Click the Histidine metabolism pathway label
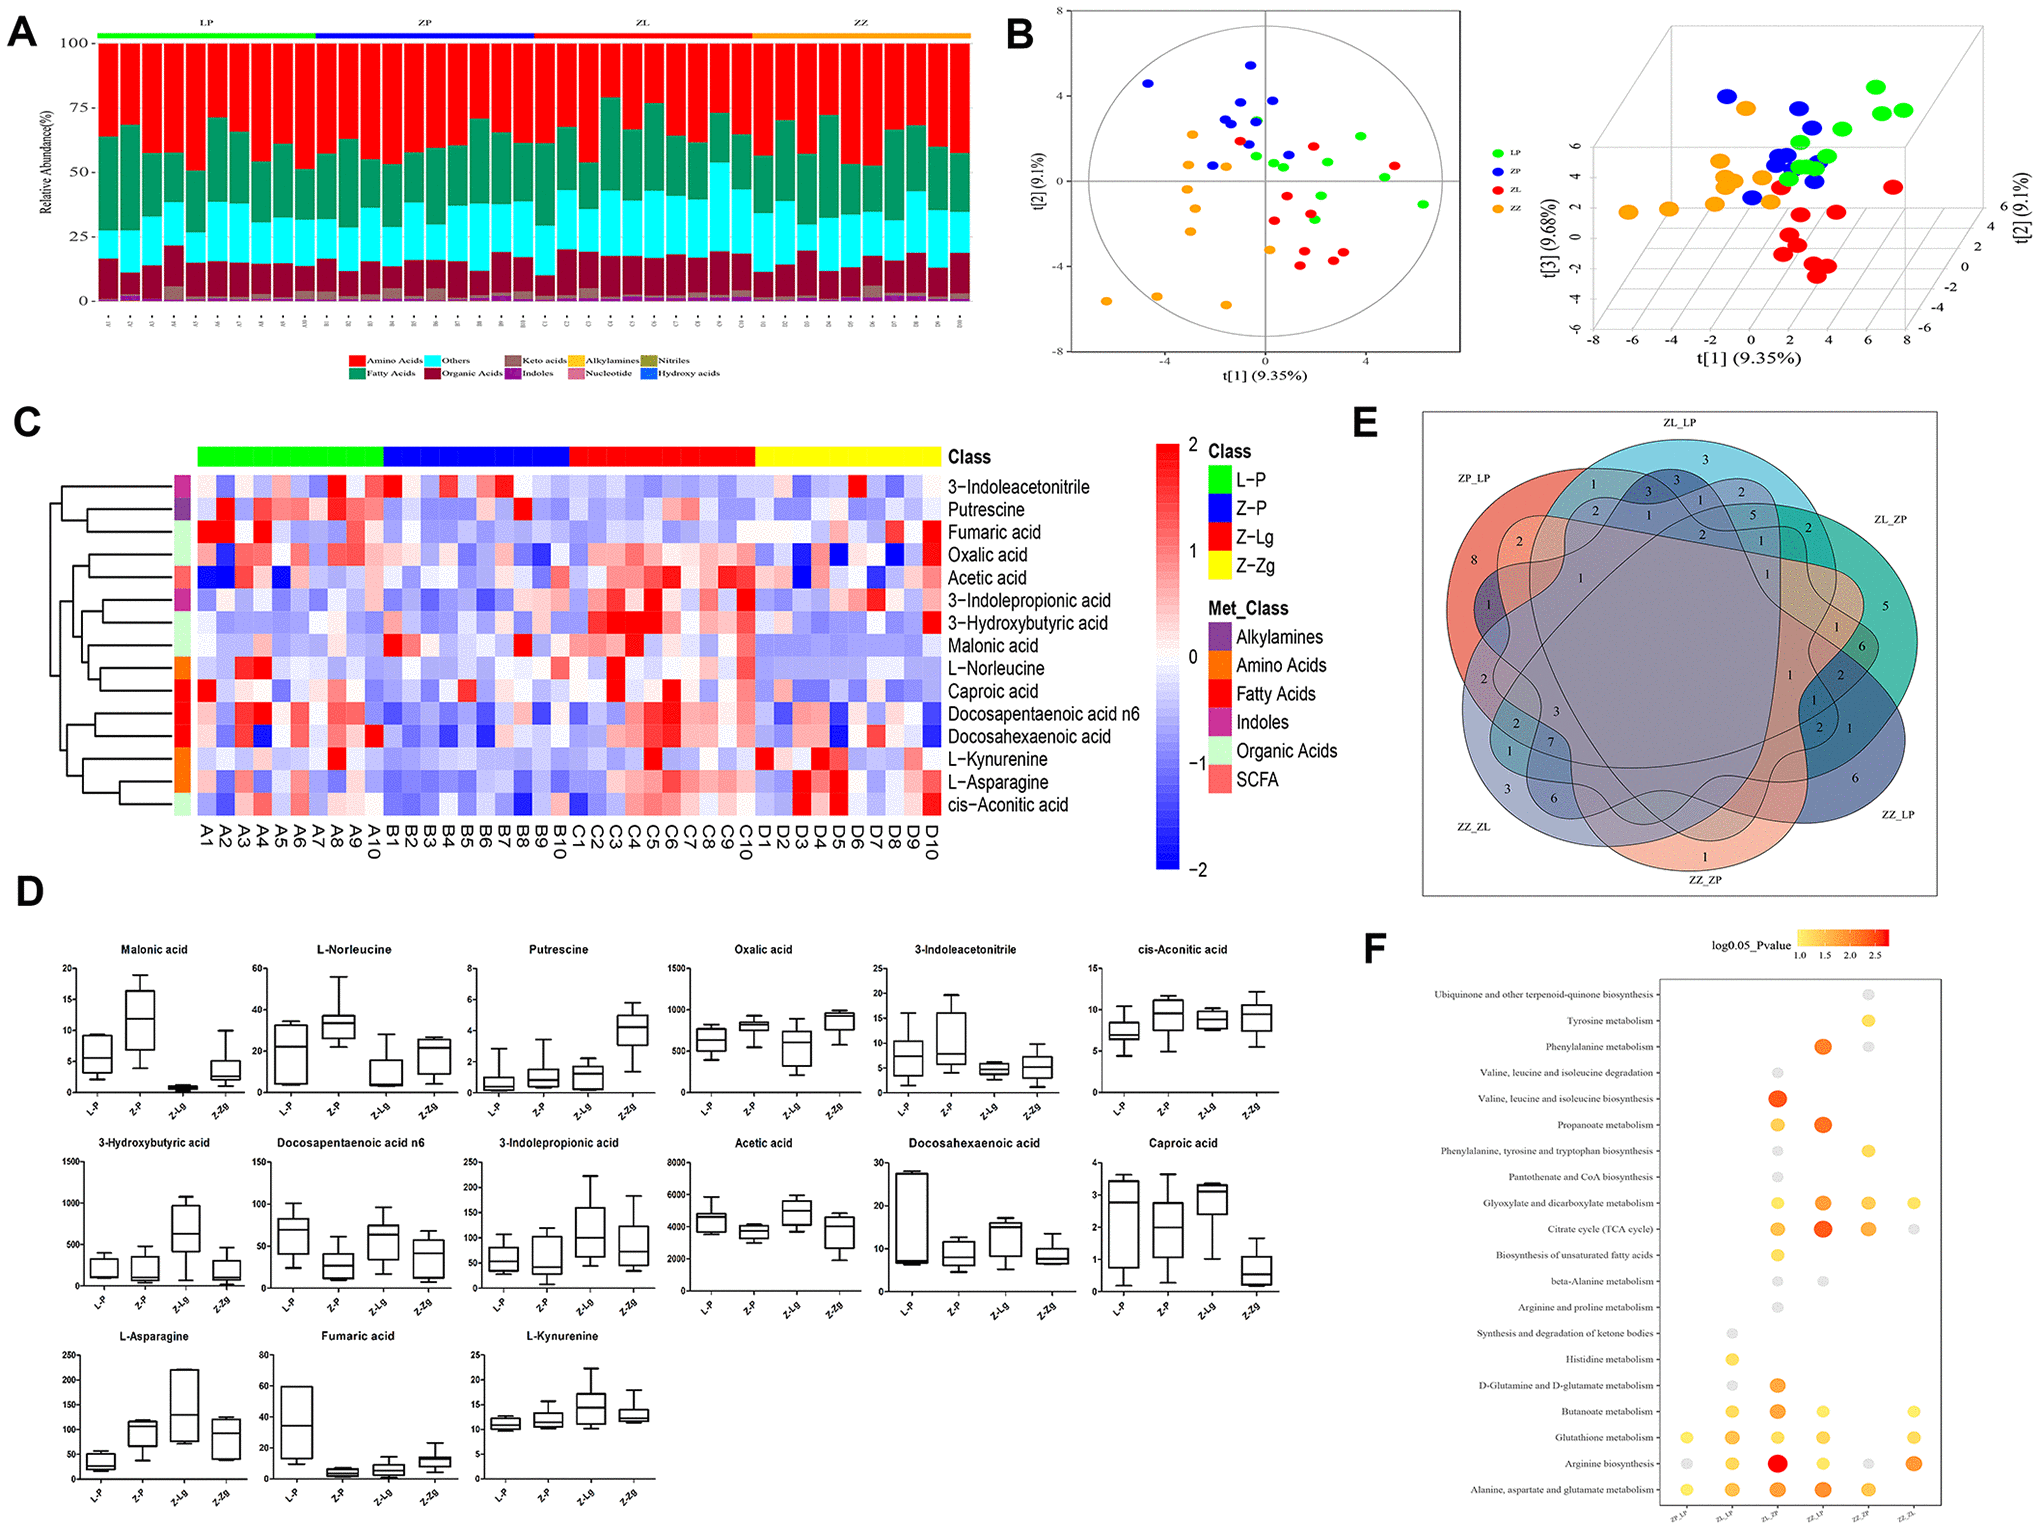2040x1530 pixels. tap(1609, 1359)
